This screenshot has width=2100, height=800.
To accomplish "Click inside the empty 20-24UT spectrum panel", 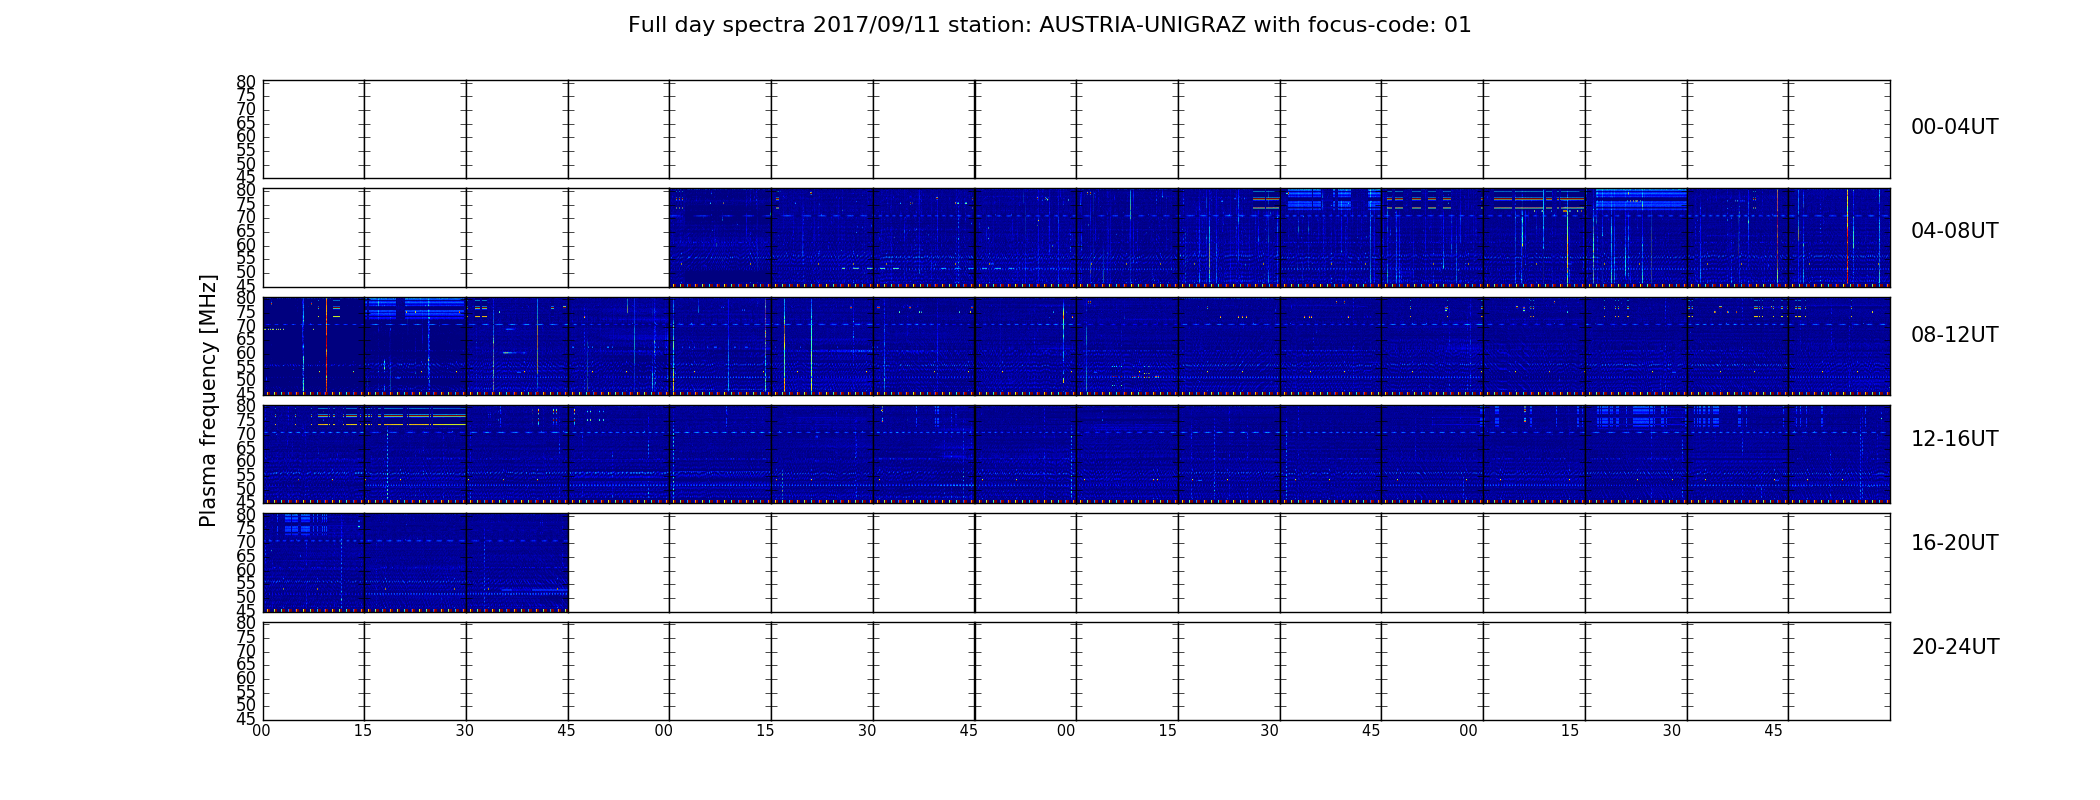I will click(1076, 671).
